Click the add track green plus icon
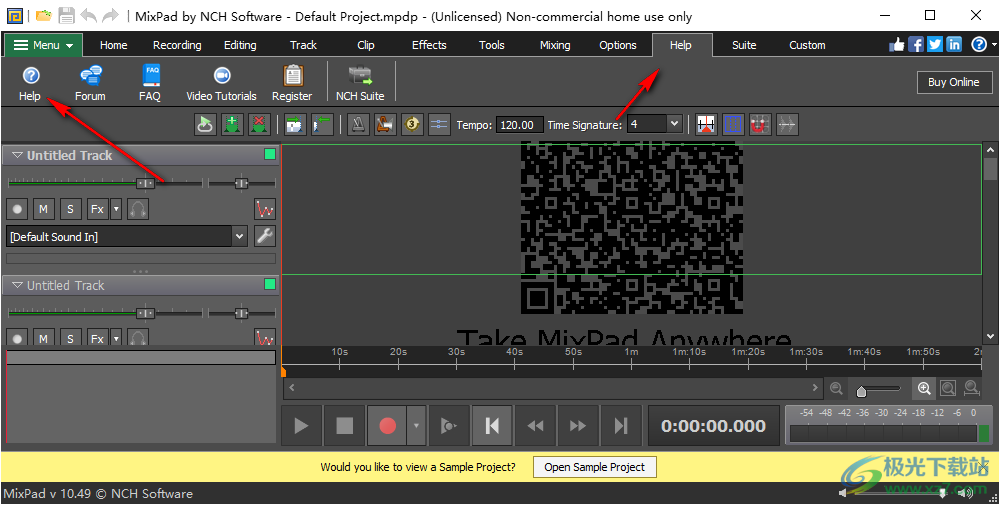1000x505 pixels. point(232,124)
